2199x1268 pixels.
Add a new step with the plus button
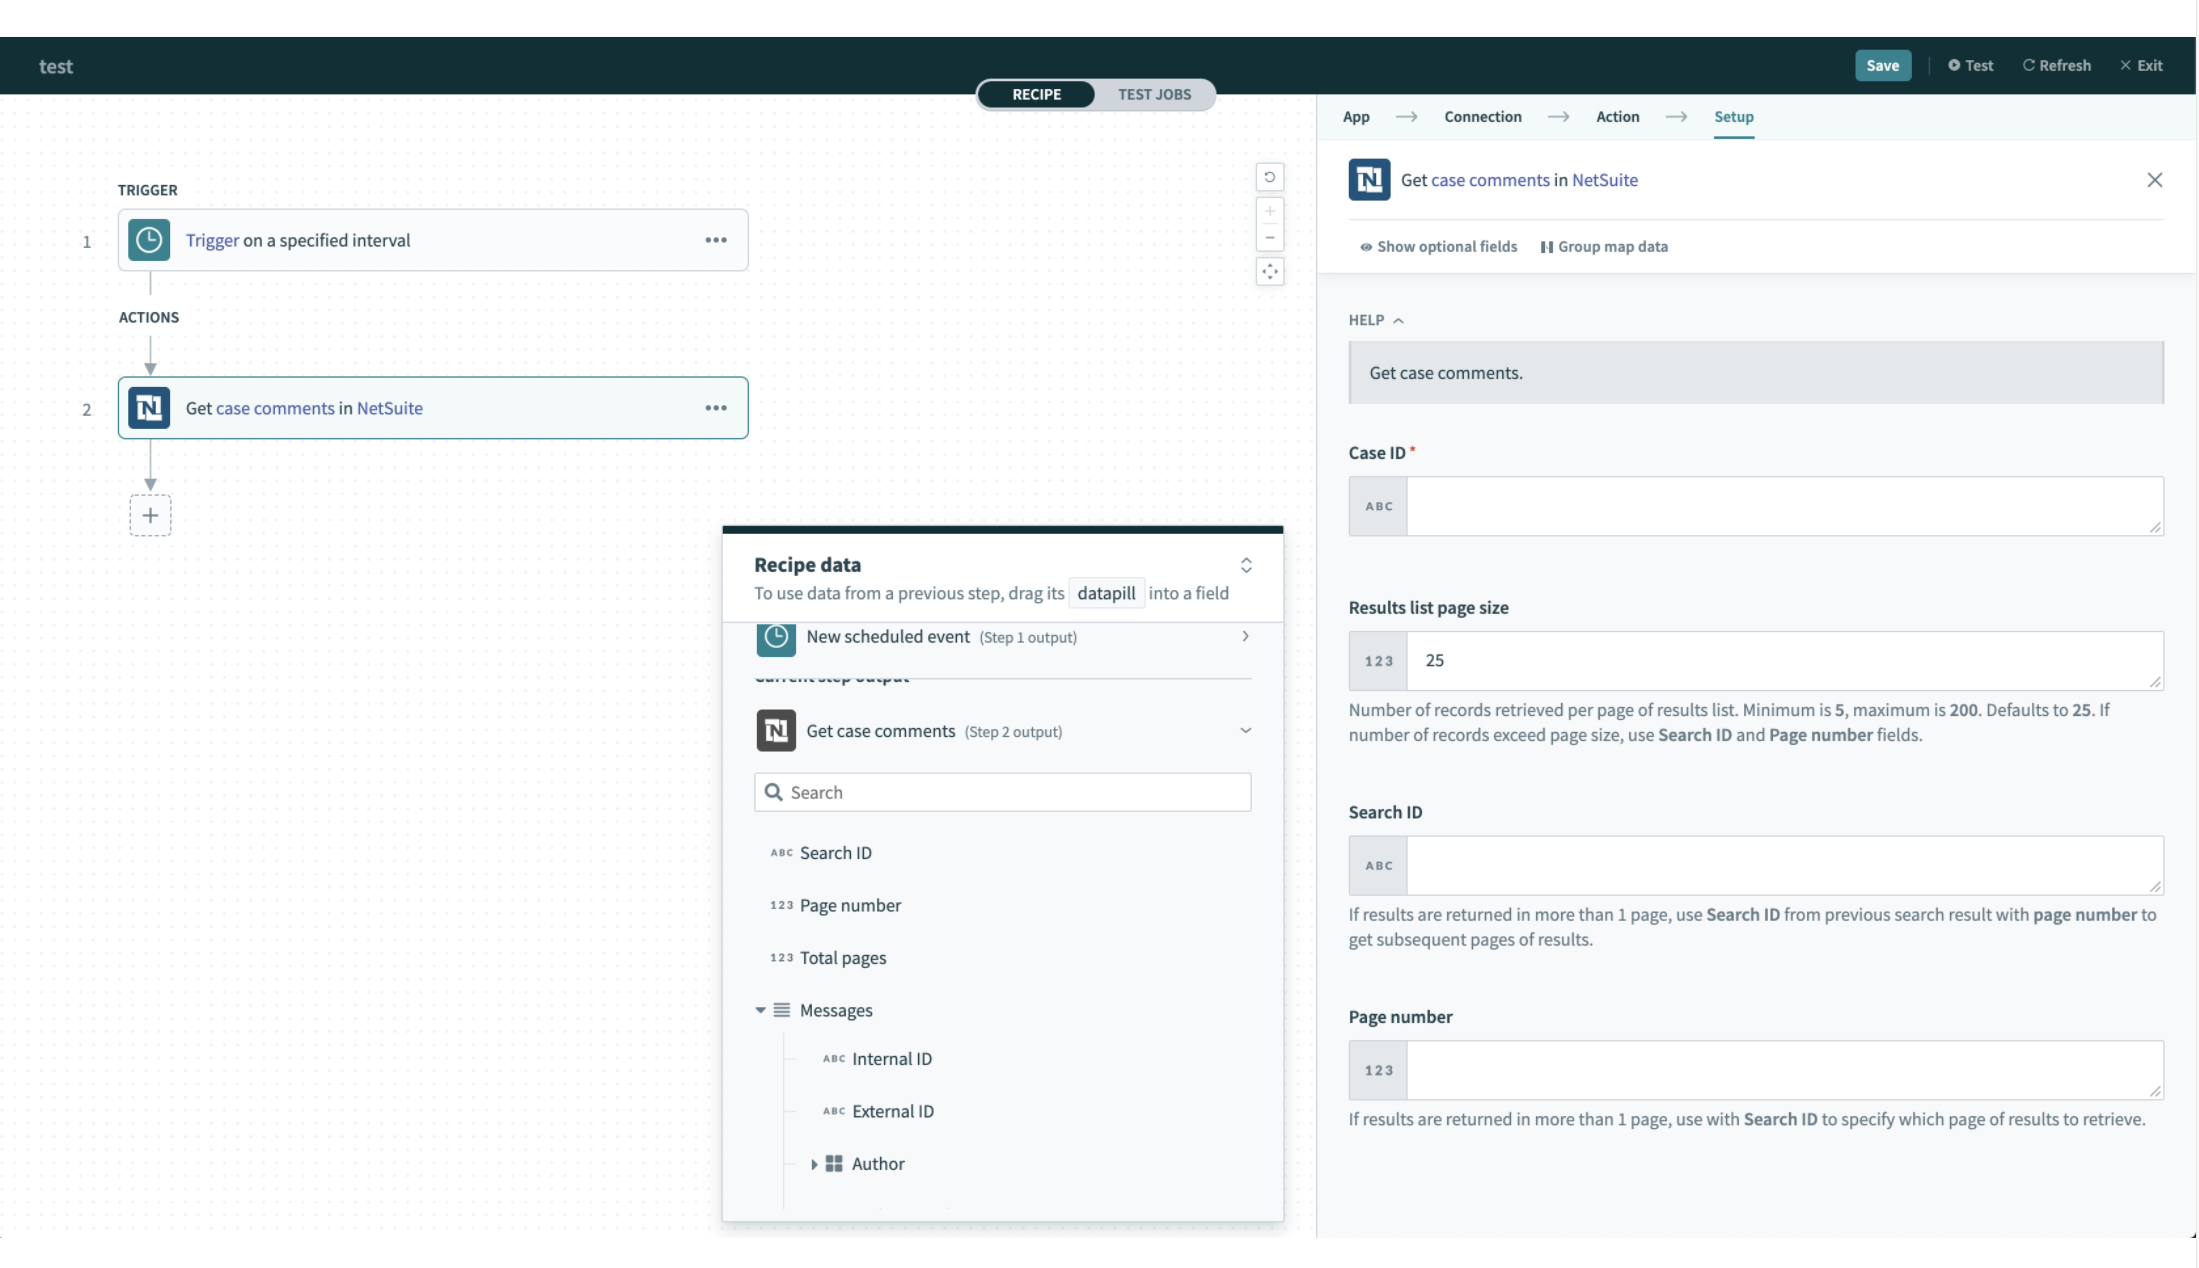tap(150, 516)
